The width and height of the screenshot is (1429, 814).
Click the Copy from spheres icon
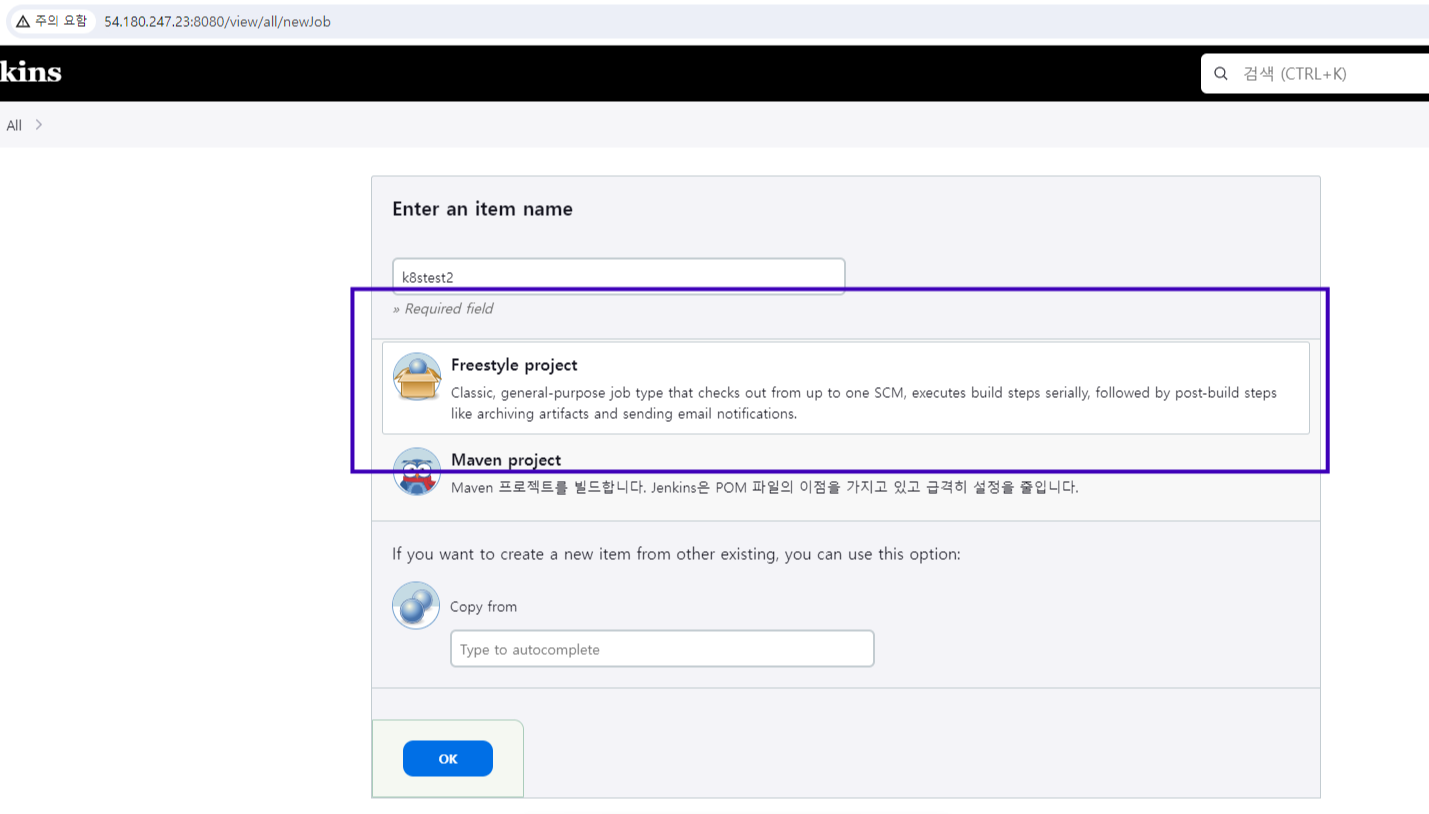[x=416, y=605]
